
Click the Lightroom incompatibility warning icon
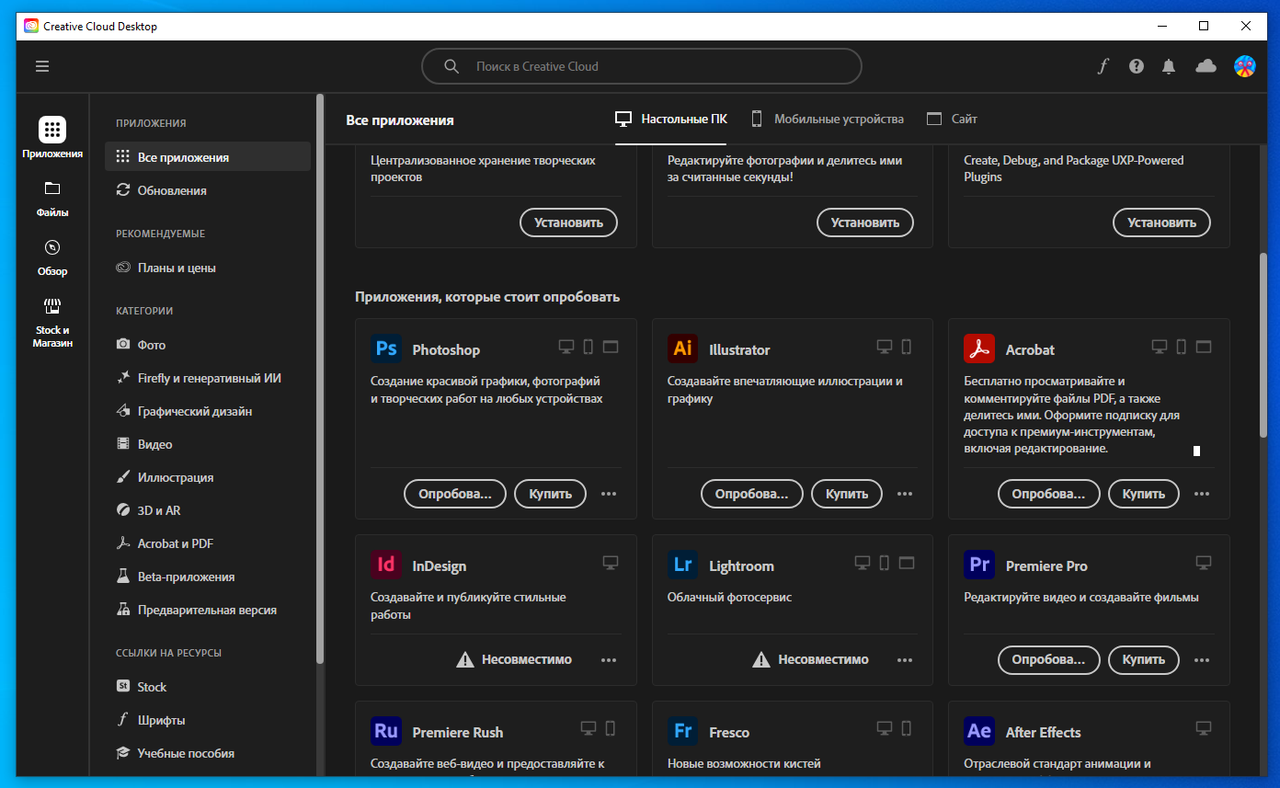(x=761, y=660)
